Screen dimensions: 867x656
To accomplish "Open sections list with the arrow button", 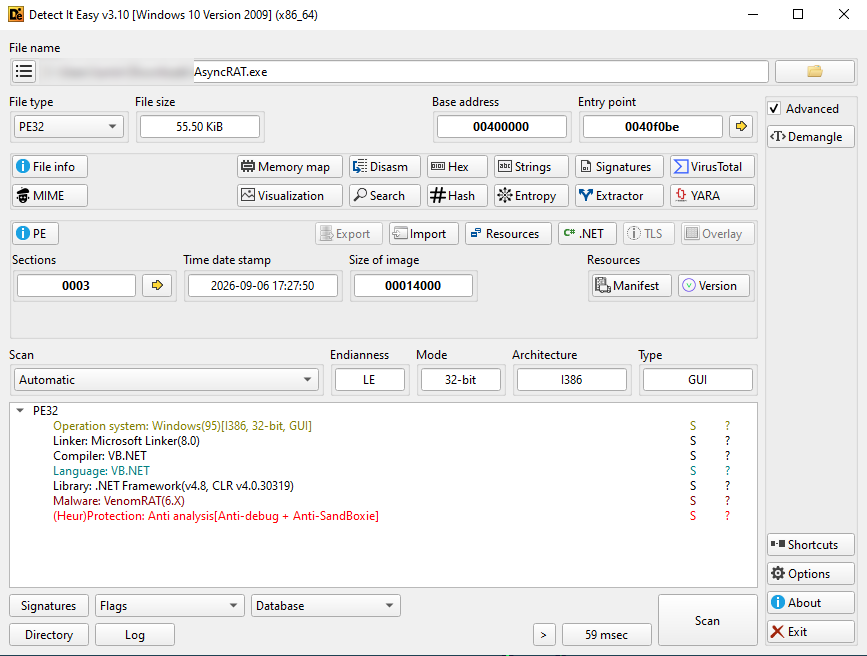I will click(157, 285).
